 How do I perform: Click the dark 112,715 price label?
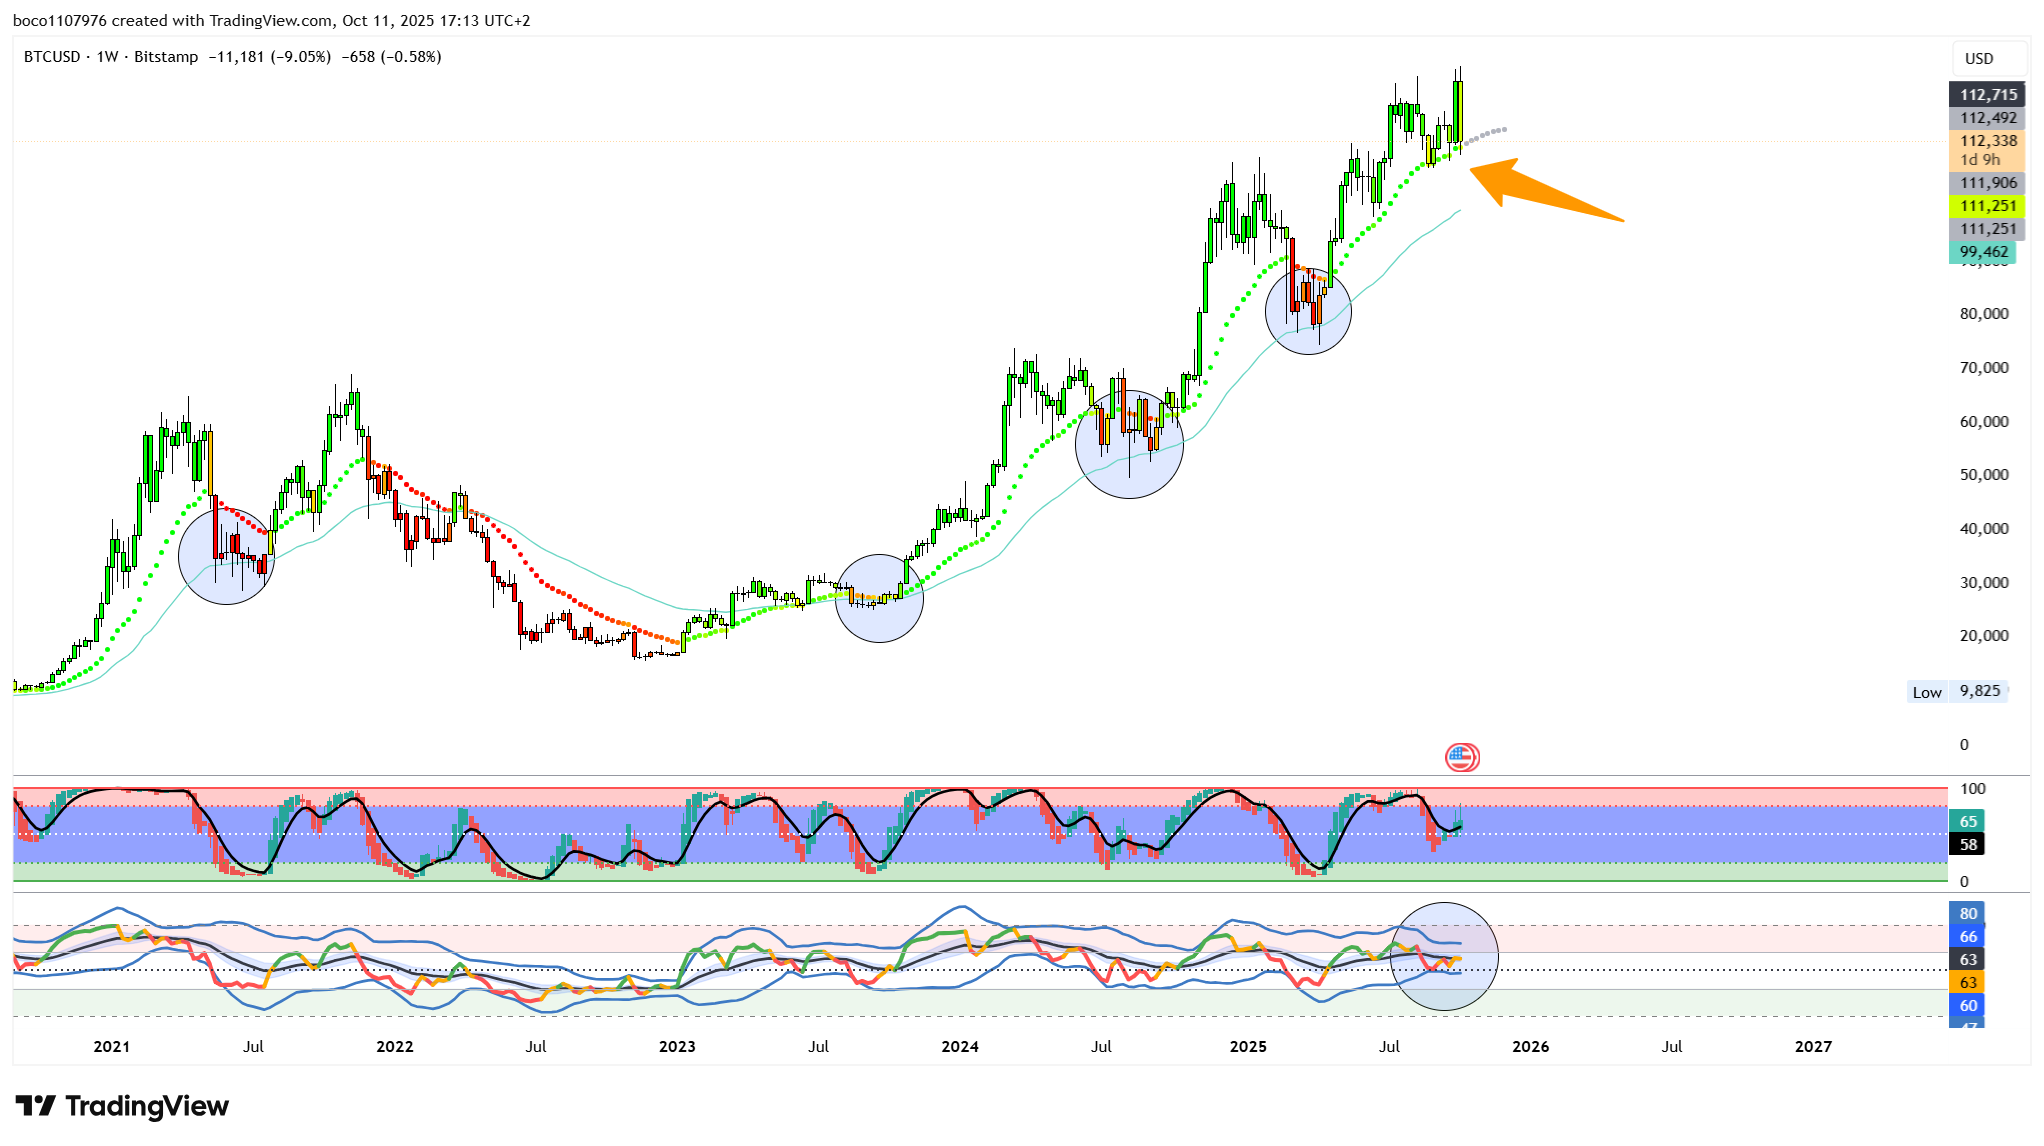(x=1987, y=95)
